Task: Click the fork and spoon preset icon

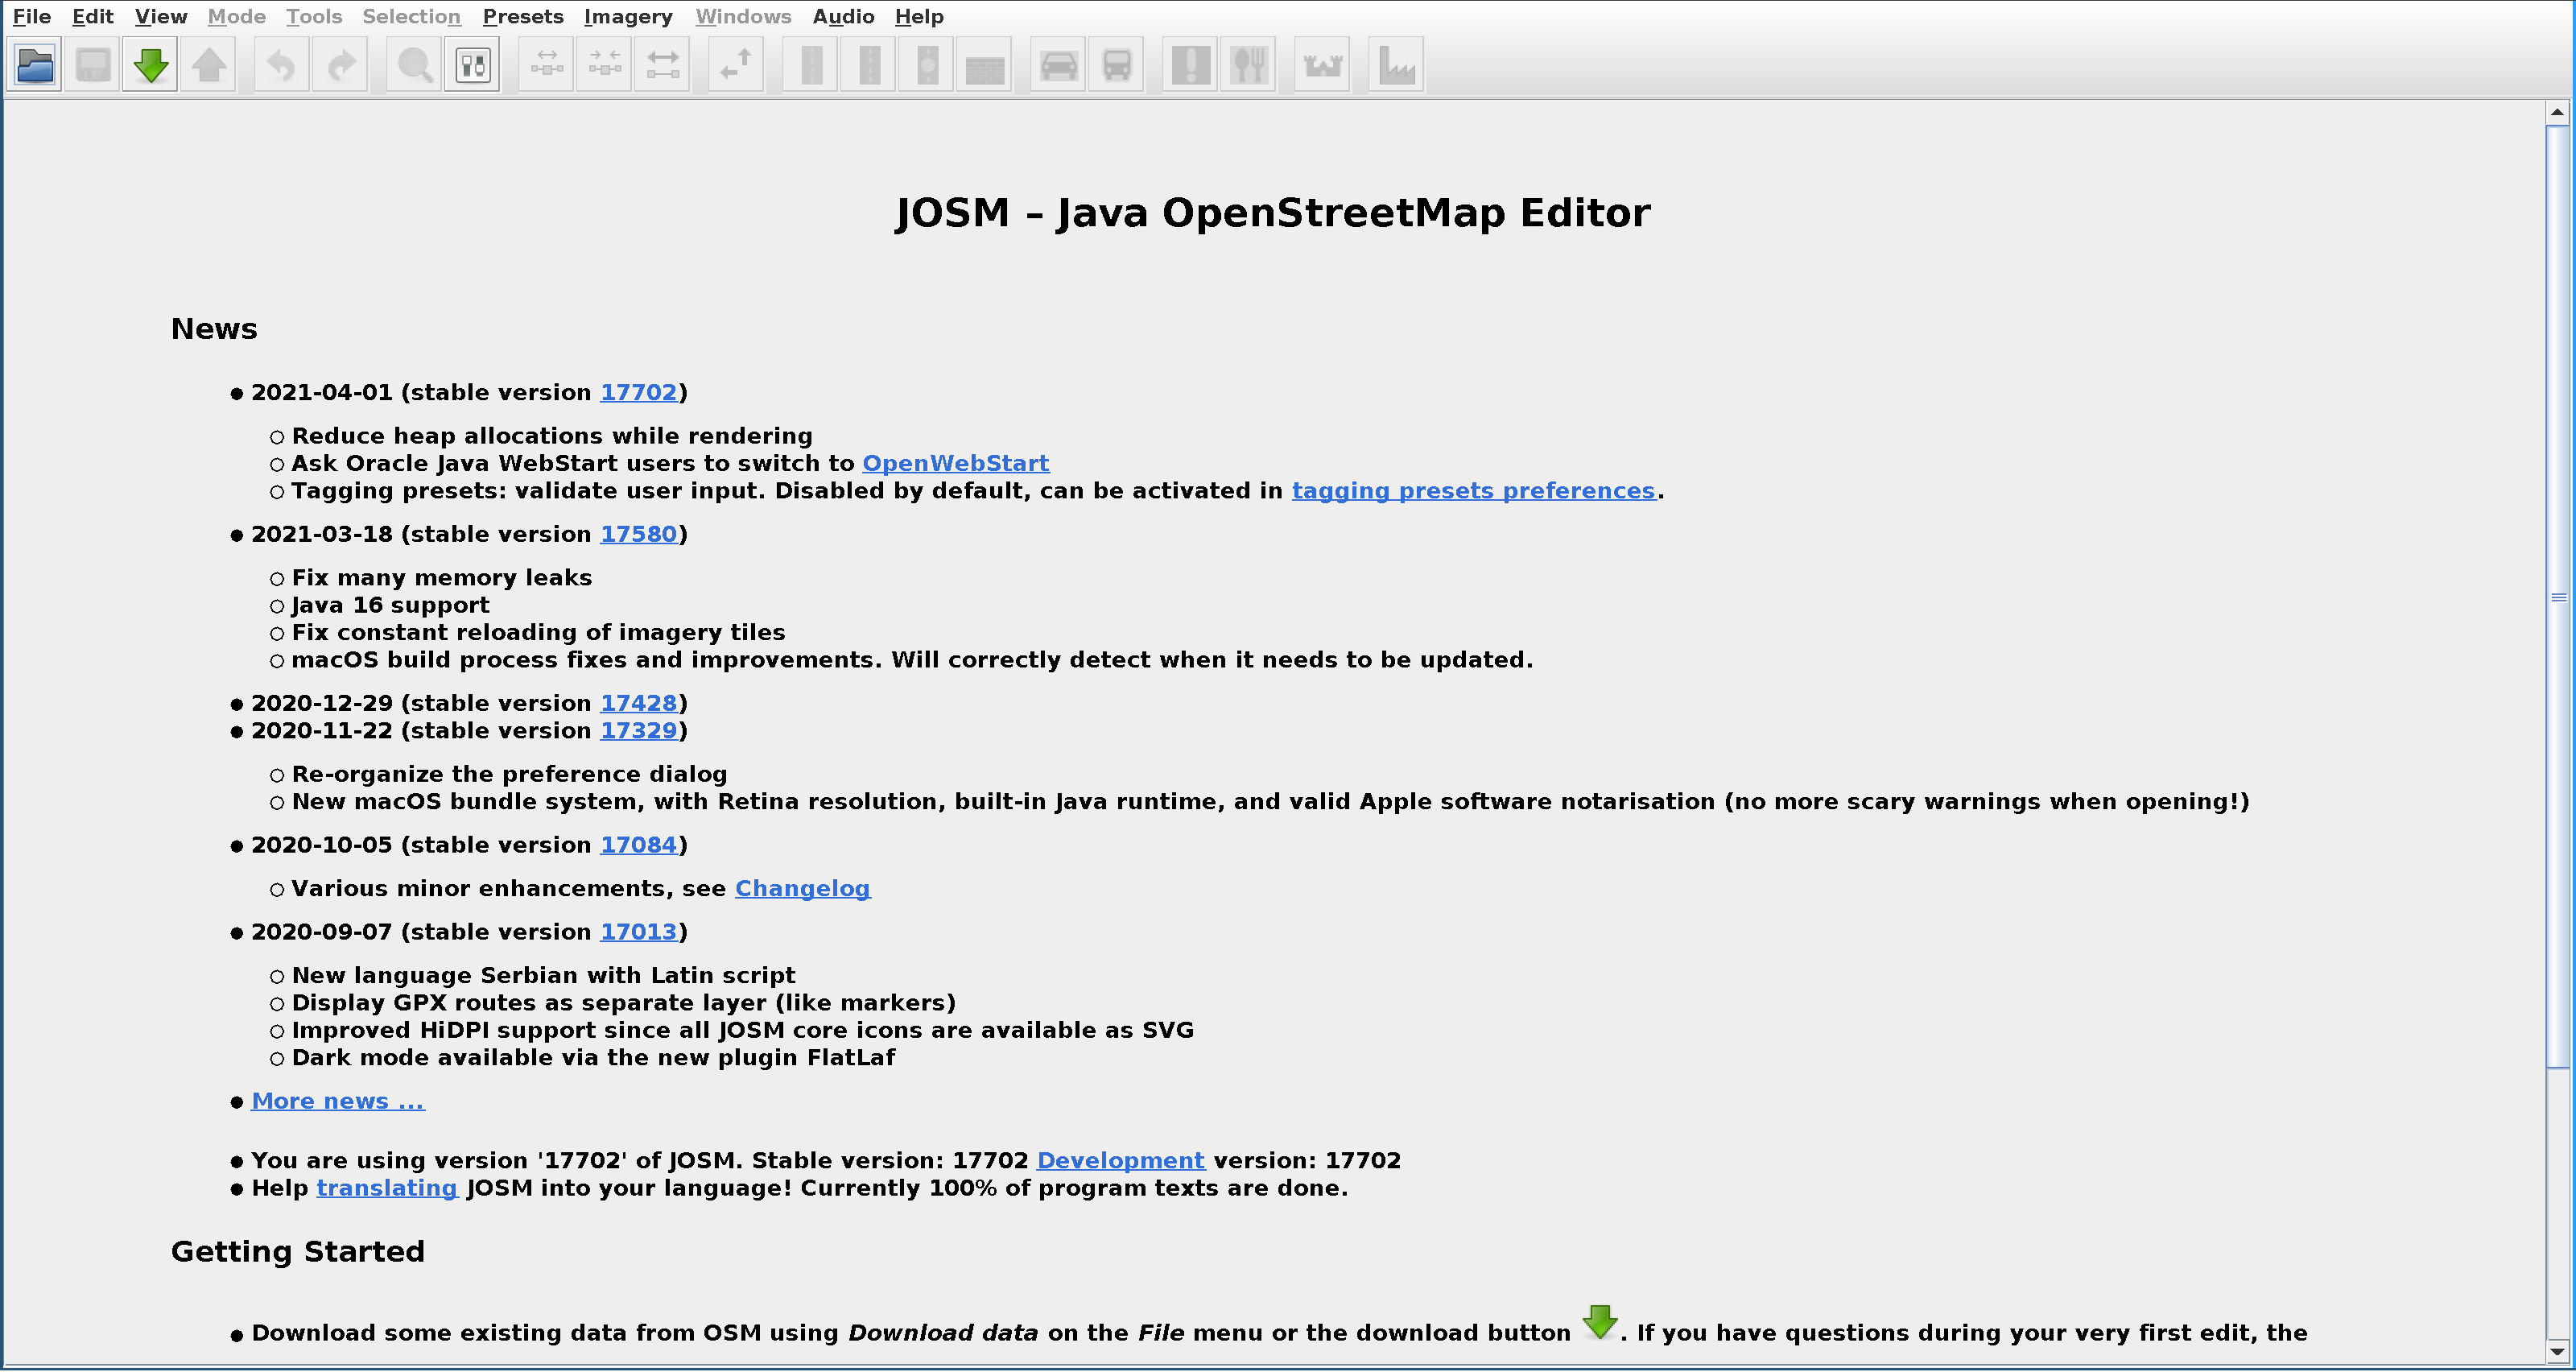Action: pos(1249,65)
